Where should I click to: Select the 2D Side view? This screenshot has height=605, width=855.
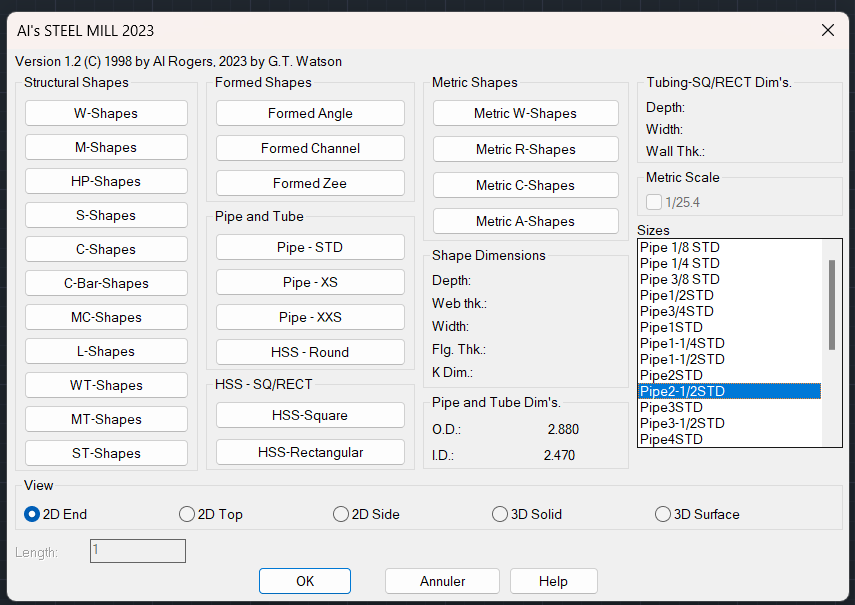(341, 514)
